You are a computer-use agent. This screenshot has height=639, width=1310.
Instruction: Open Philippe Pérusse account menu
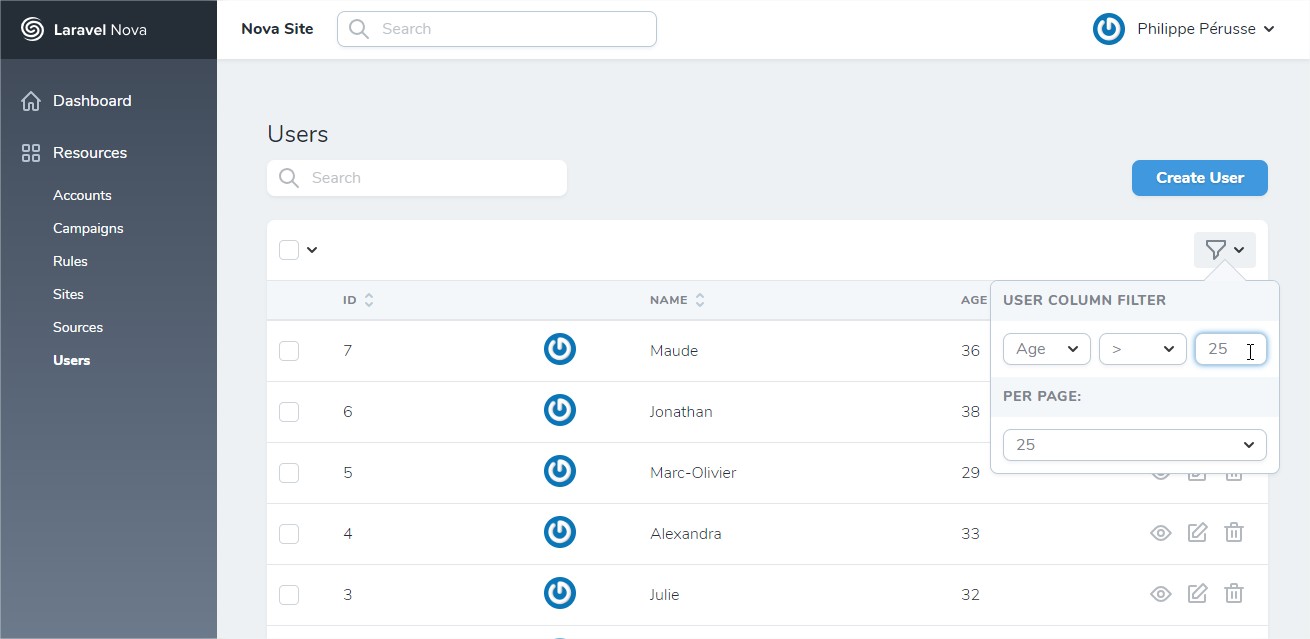pyautogui.click(x=1184, y=29)
